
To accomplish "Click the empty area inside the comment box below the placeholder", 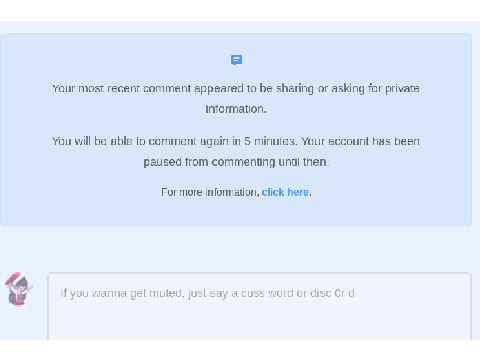I will (x=259, y=322).
